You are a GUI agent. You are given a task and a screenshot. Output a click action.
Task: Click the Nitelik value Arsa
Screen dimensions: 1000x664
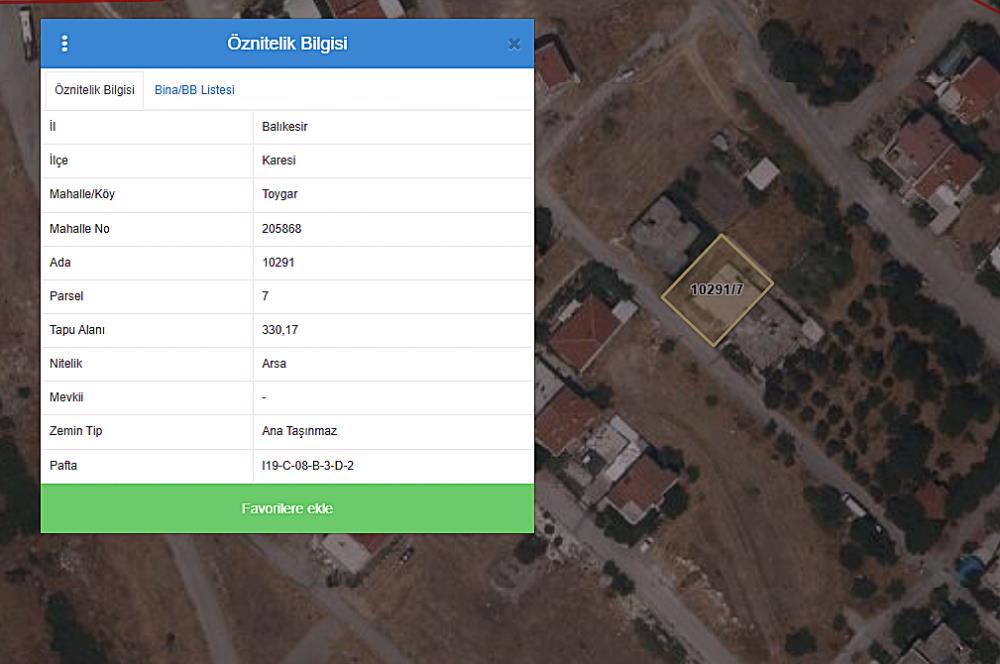tap(274, 364)
